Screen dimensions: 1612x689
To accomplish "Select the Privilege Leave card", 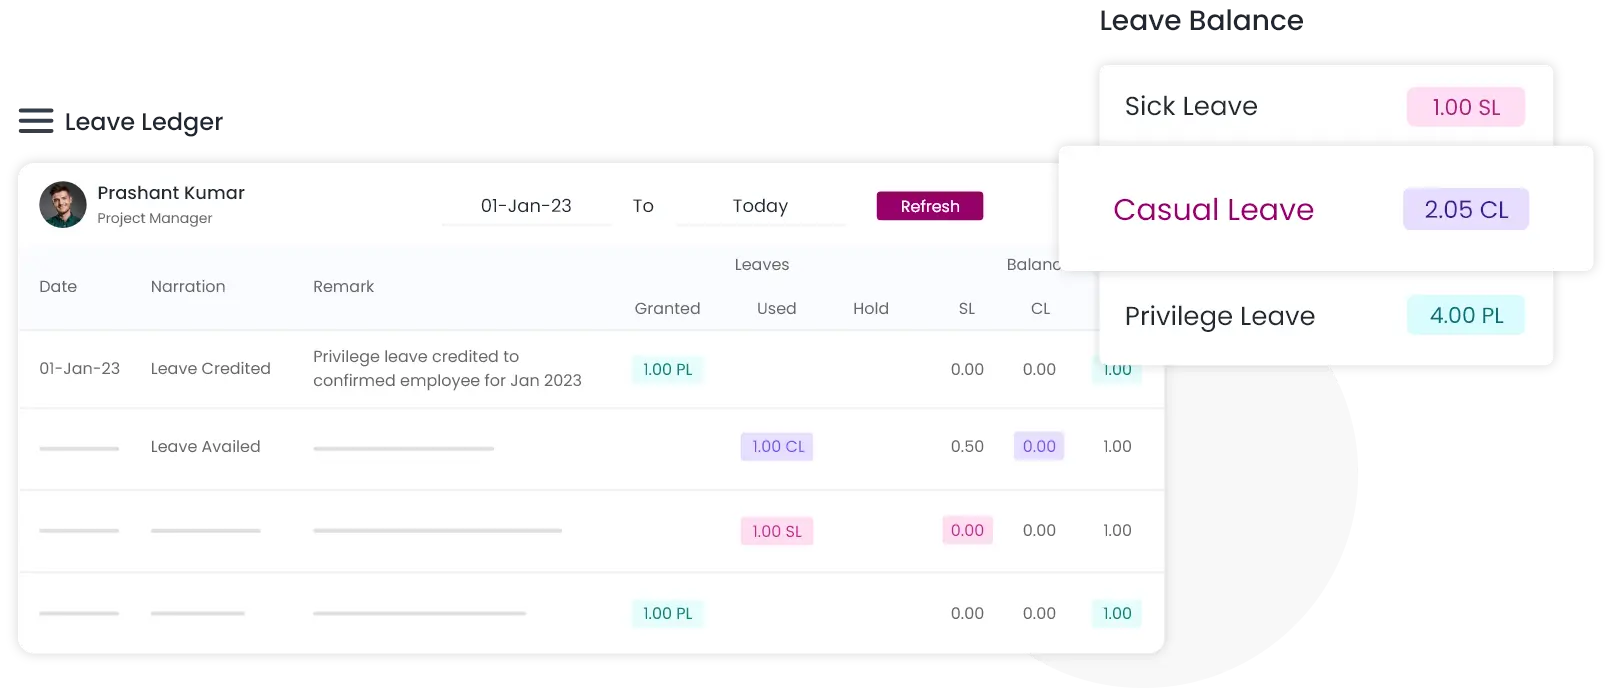I will pos(1219,316).
